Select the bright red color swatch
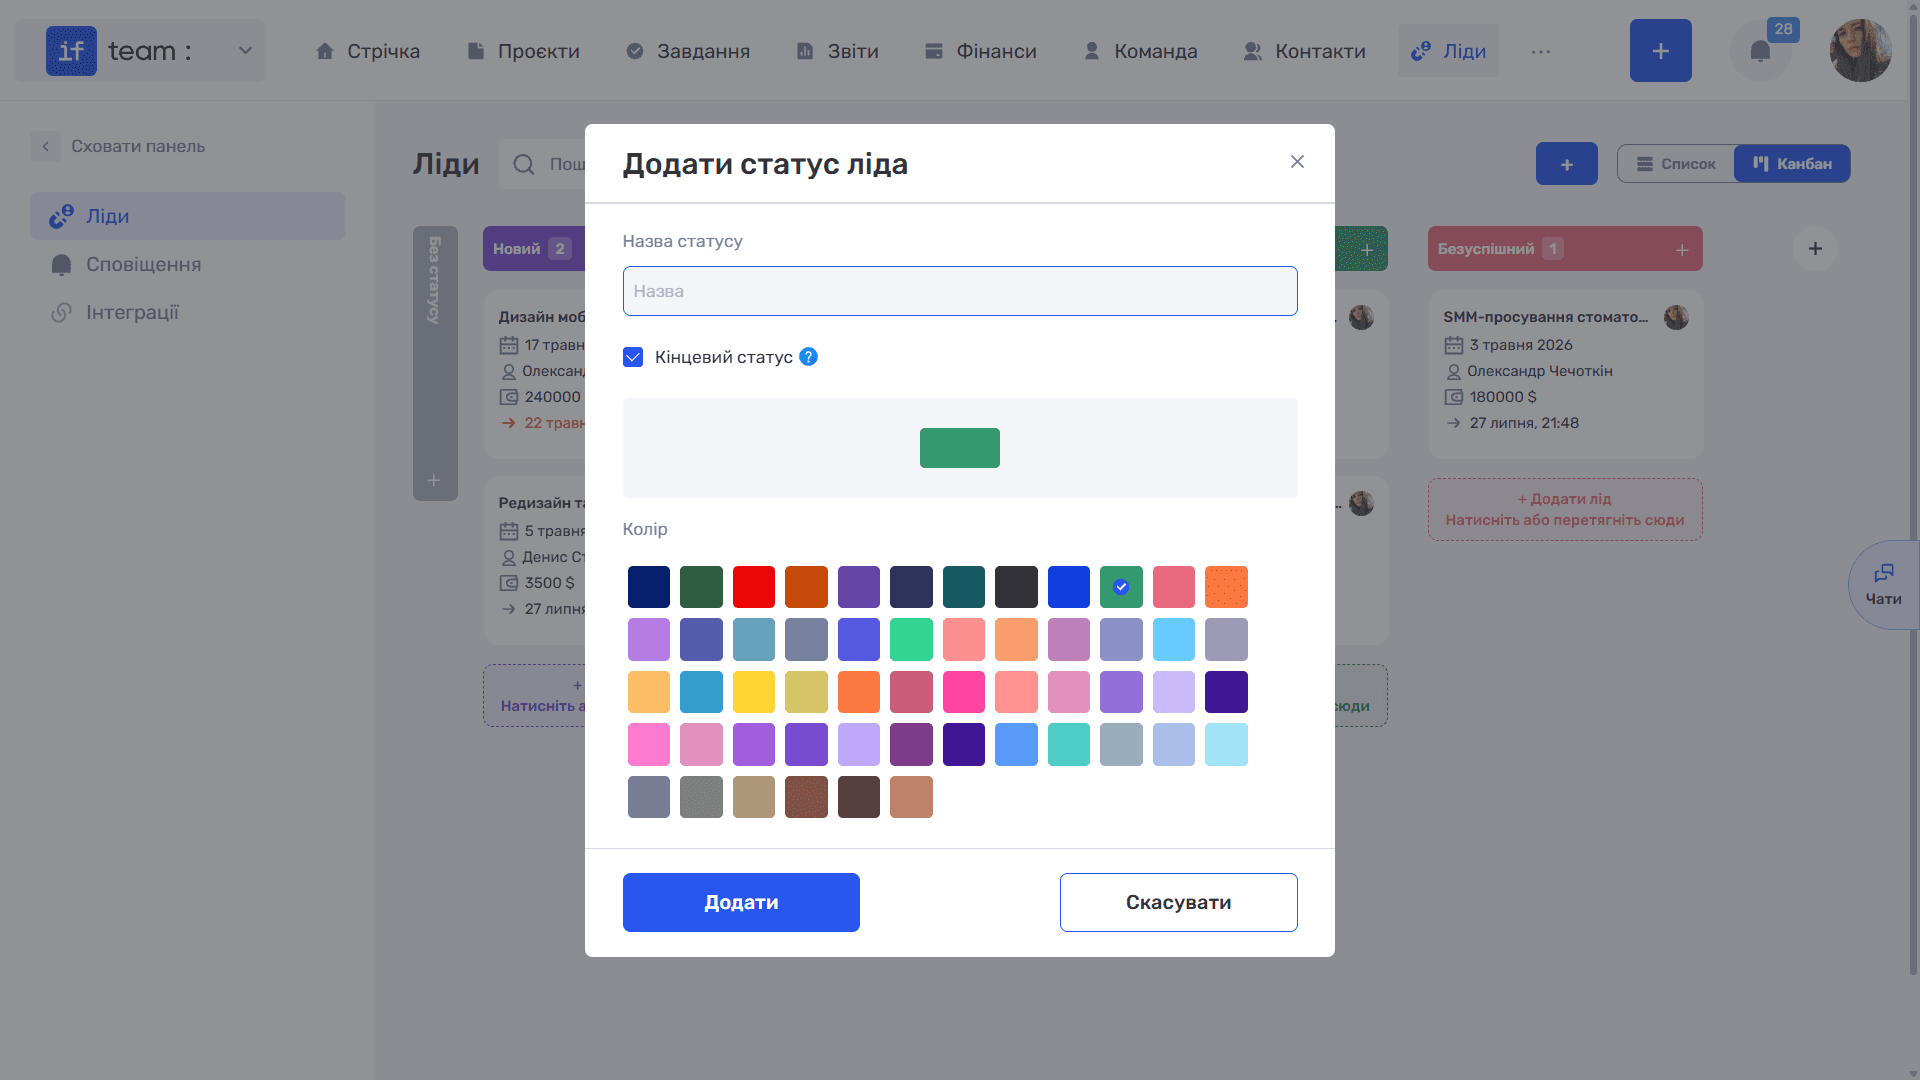 coord(754,587)
